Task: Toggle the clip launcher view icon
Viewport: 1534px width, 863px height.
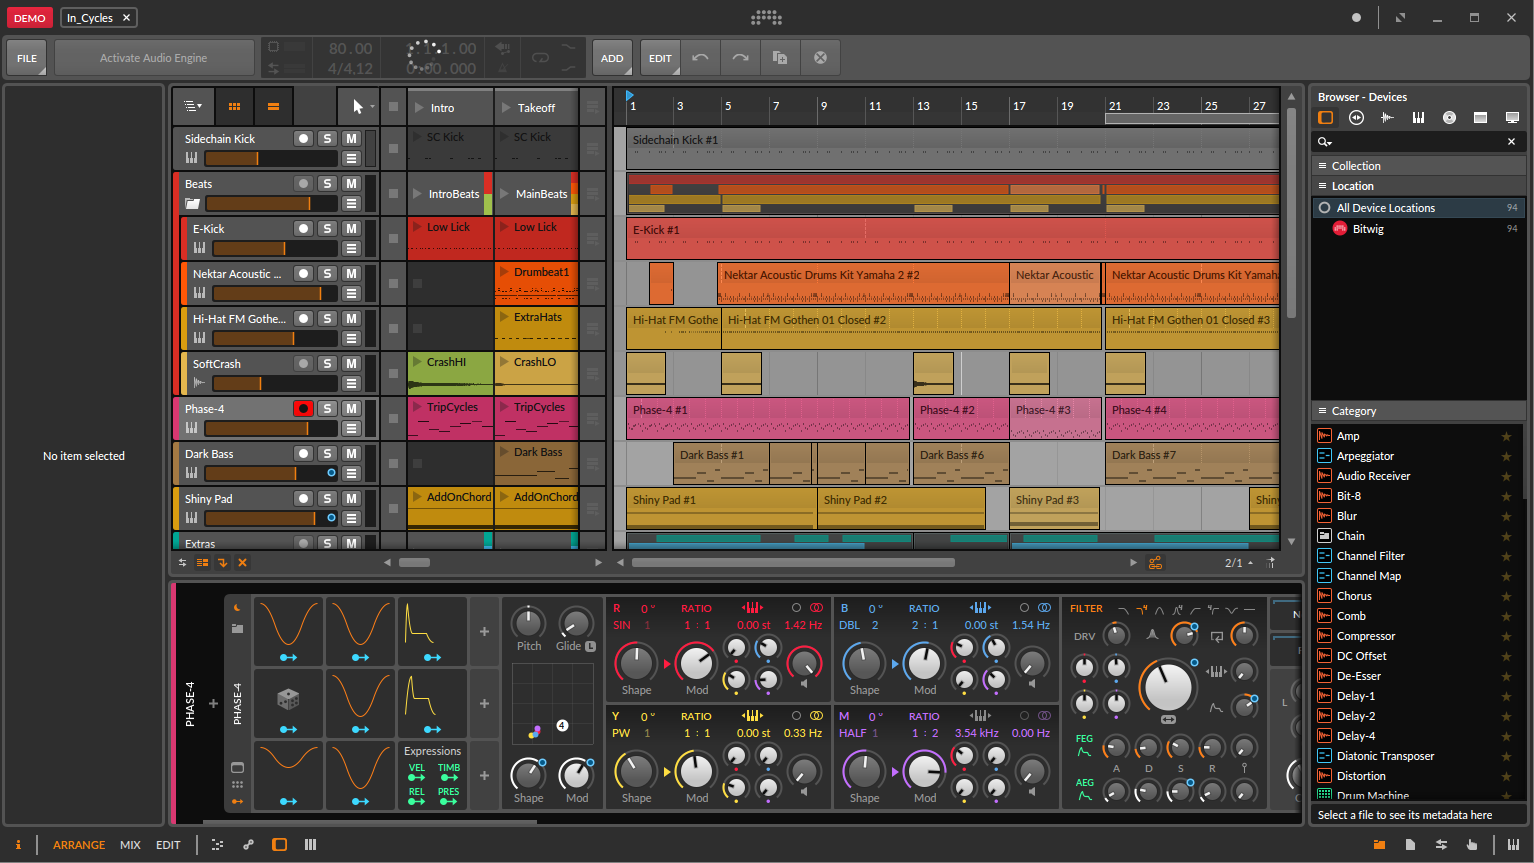Action: pyautogui.click(x=234, y=107)
